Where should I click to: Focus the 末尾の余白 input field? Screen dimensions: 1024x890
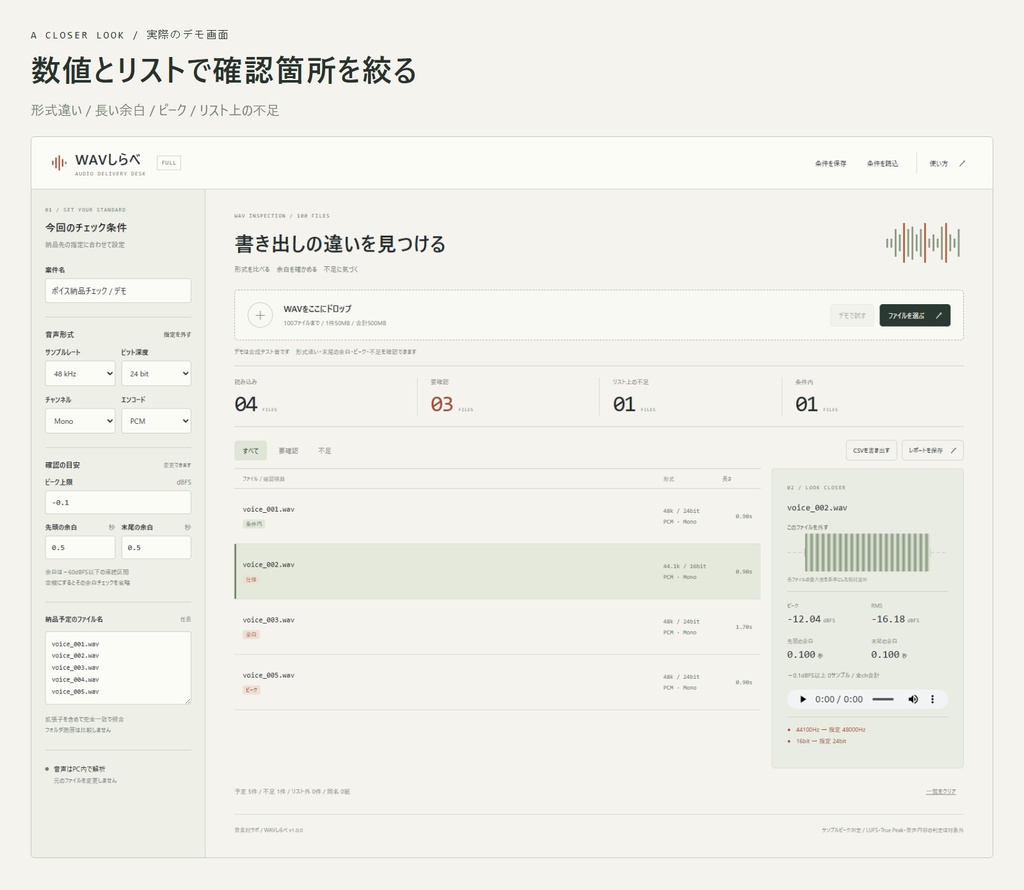tap(156, 547)
